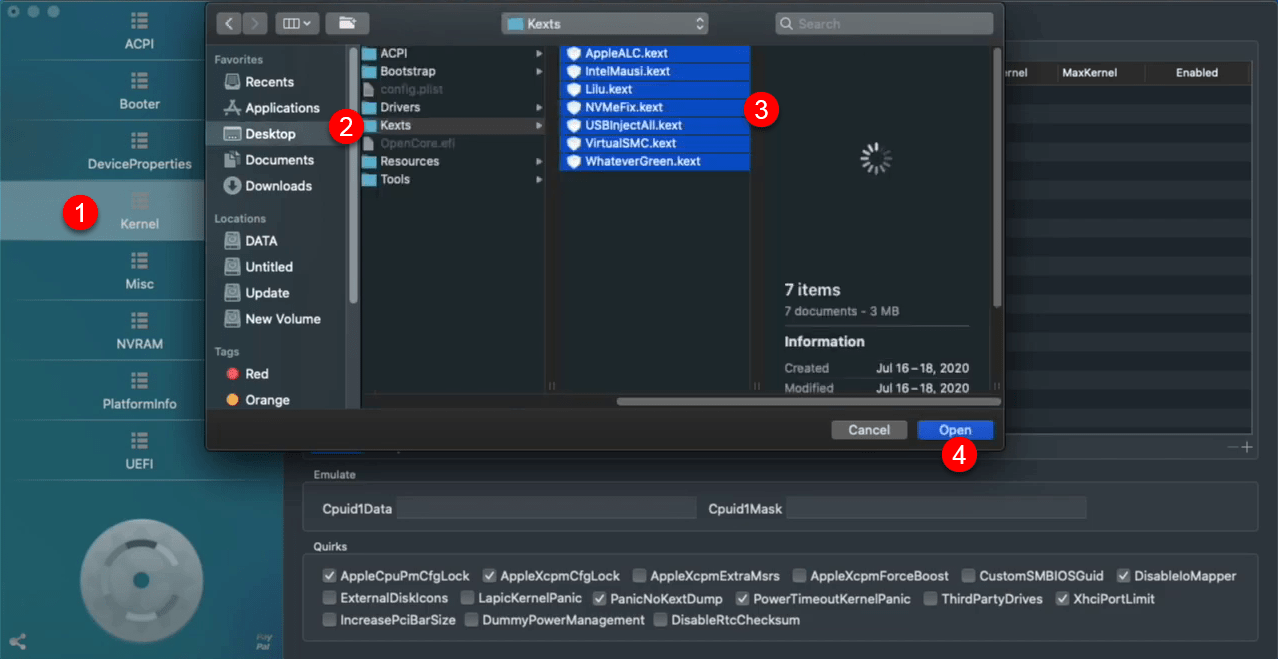Toggle the AppleCpuPmCfgLock quirk checkbox
Viewport: 1278px width, 659px height.
tap(330, 576)
